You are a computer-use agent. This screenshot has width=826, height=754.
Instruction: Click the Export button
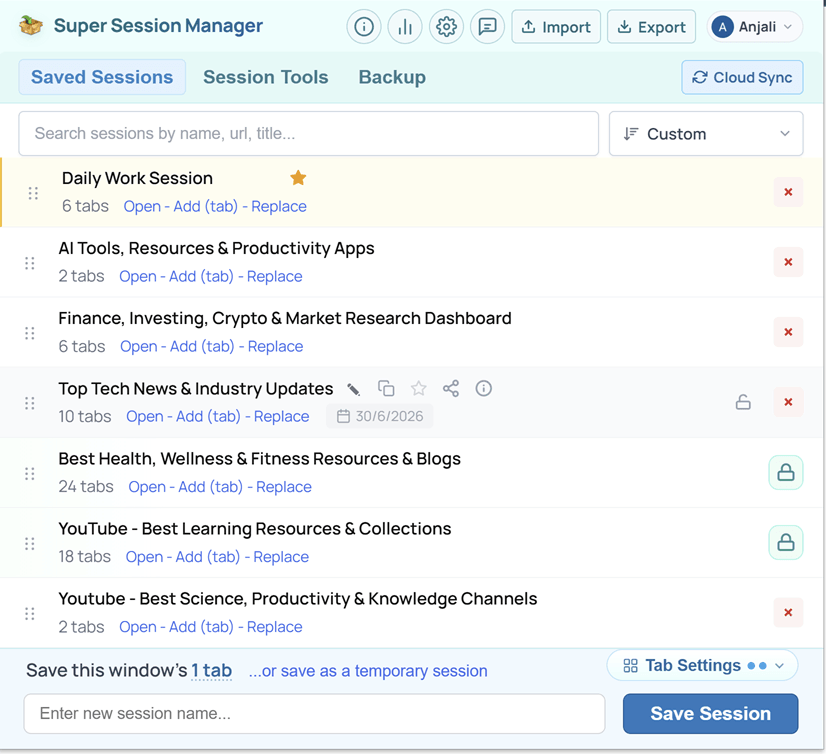651,27
